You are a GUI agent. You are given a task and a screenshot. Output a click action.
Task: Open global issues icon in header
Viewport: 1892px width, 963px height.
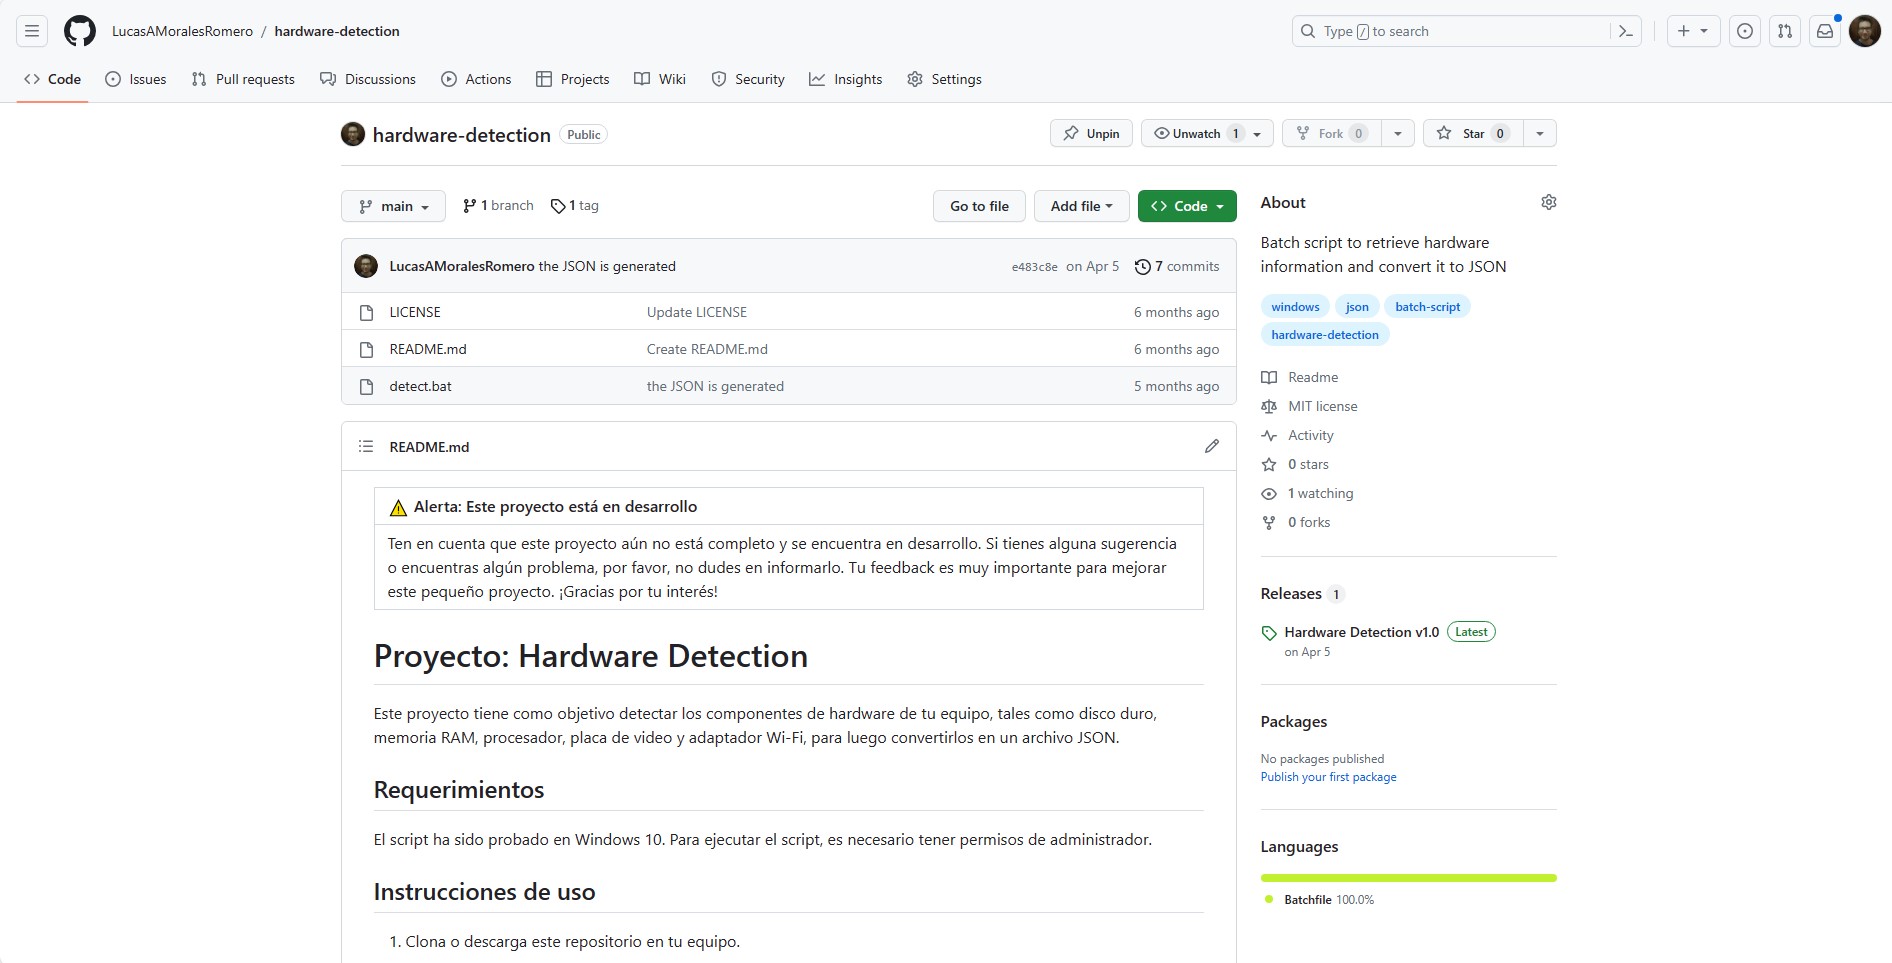pos(1745,31)
